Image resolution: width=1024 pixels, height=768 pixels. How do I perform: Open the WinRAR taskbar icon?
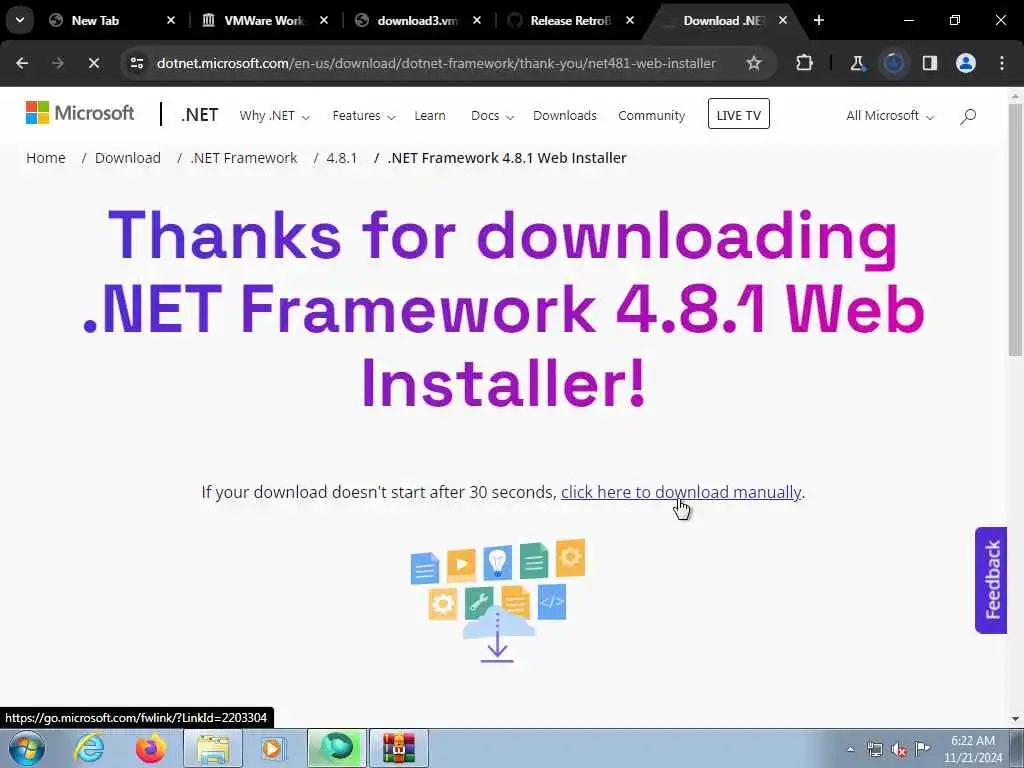[399, 748]
